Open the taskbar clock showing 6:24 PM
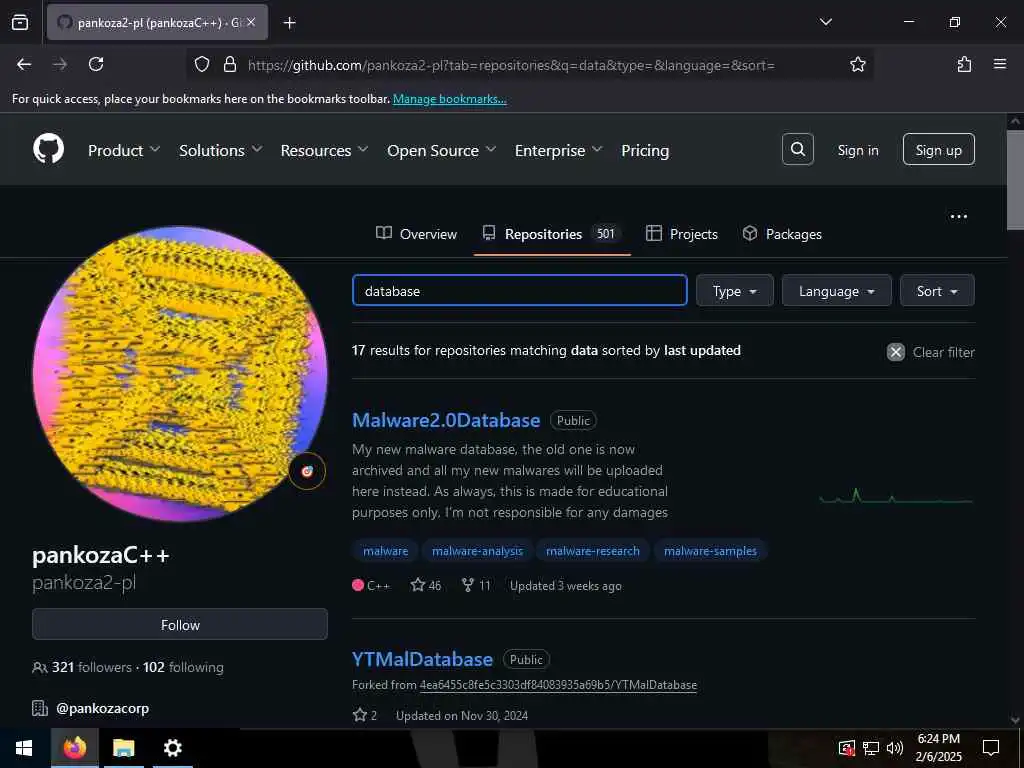 (x=938, y=748)
